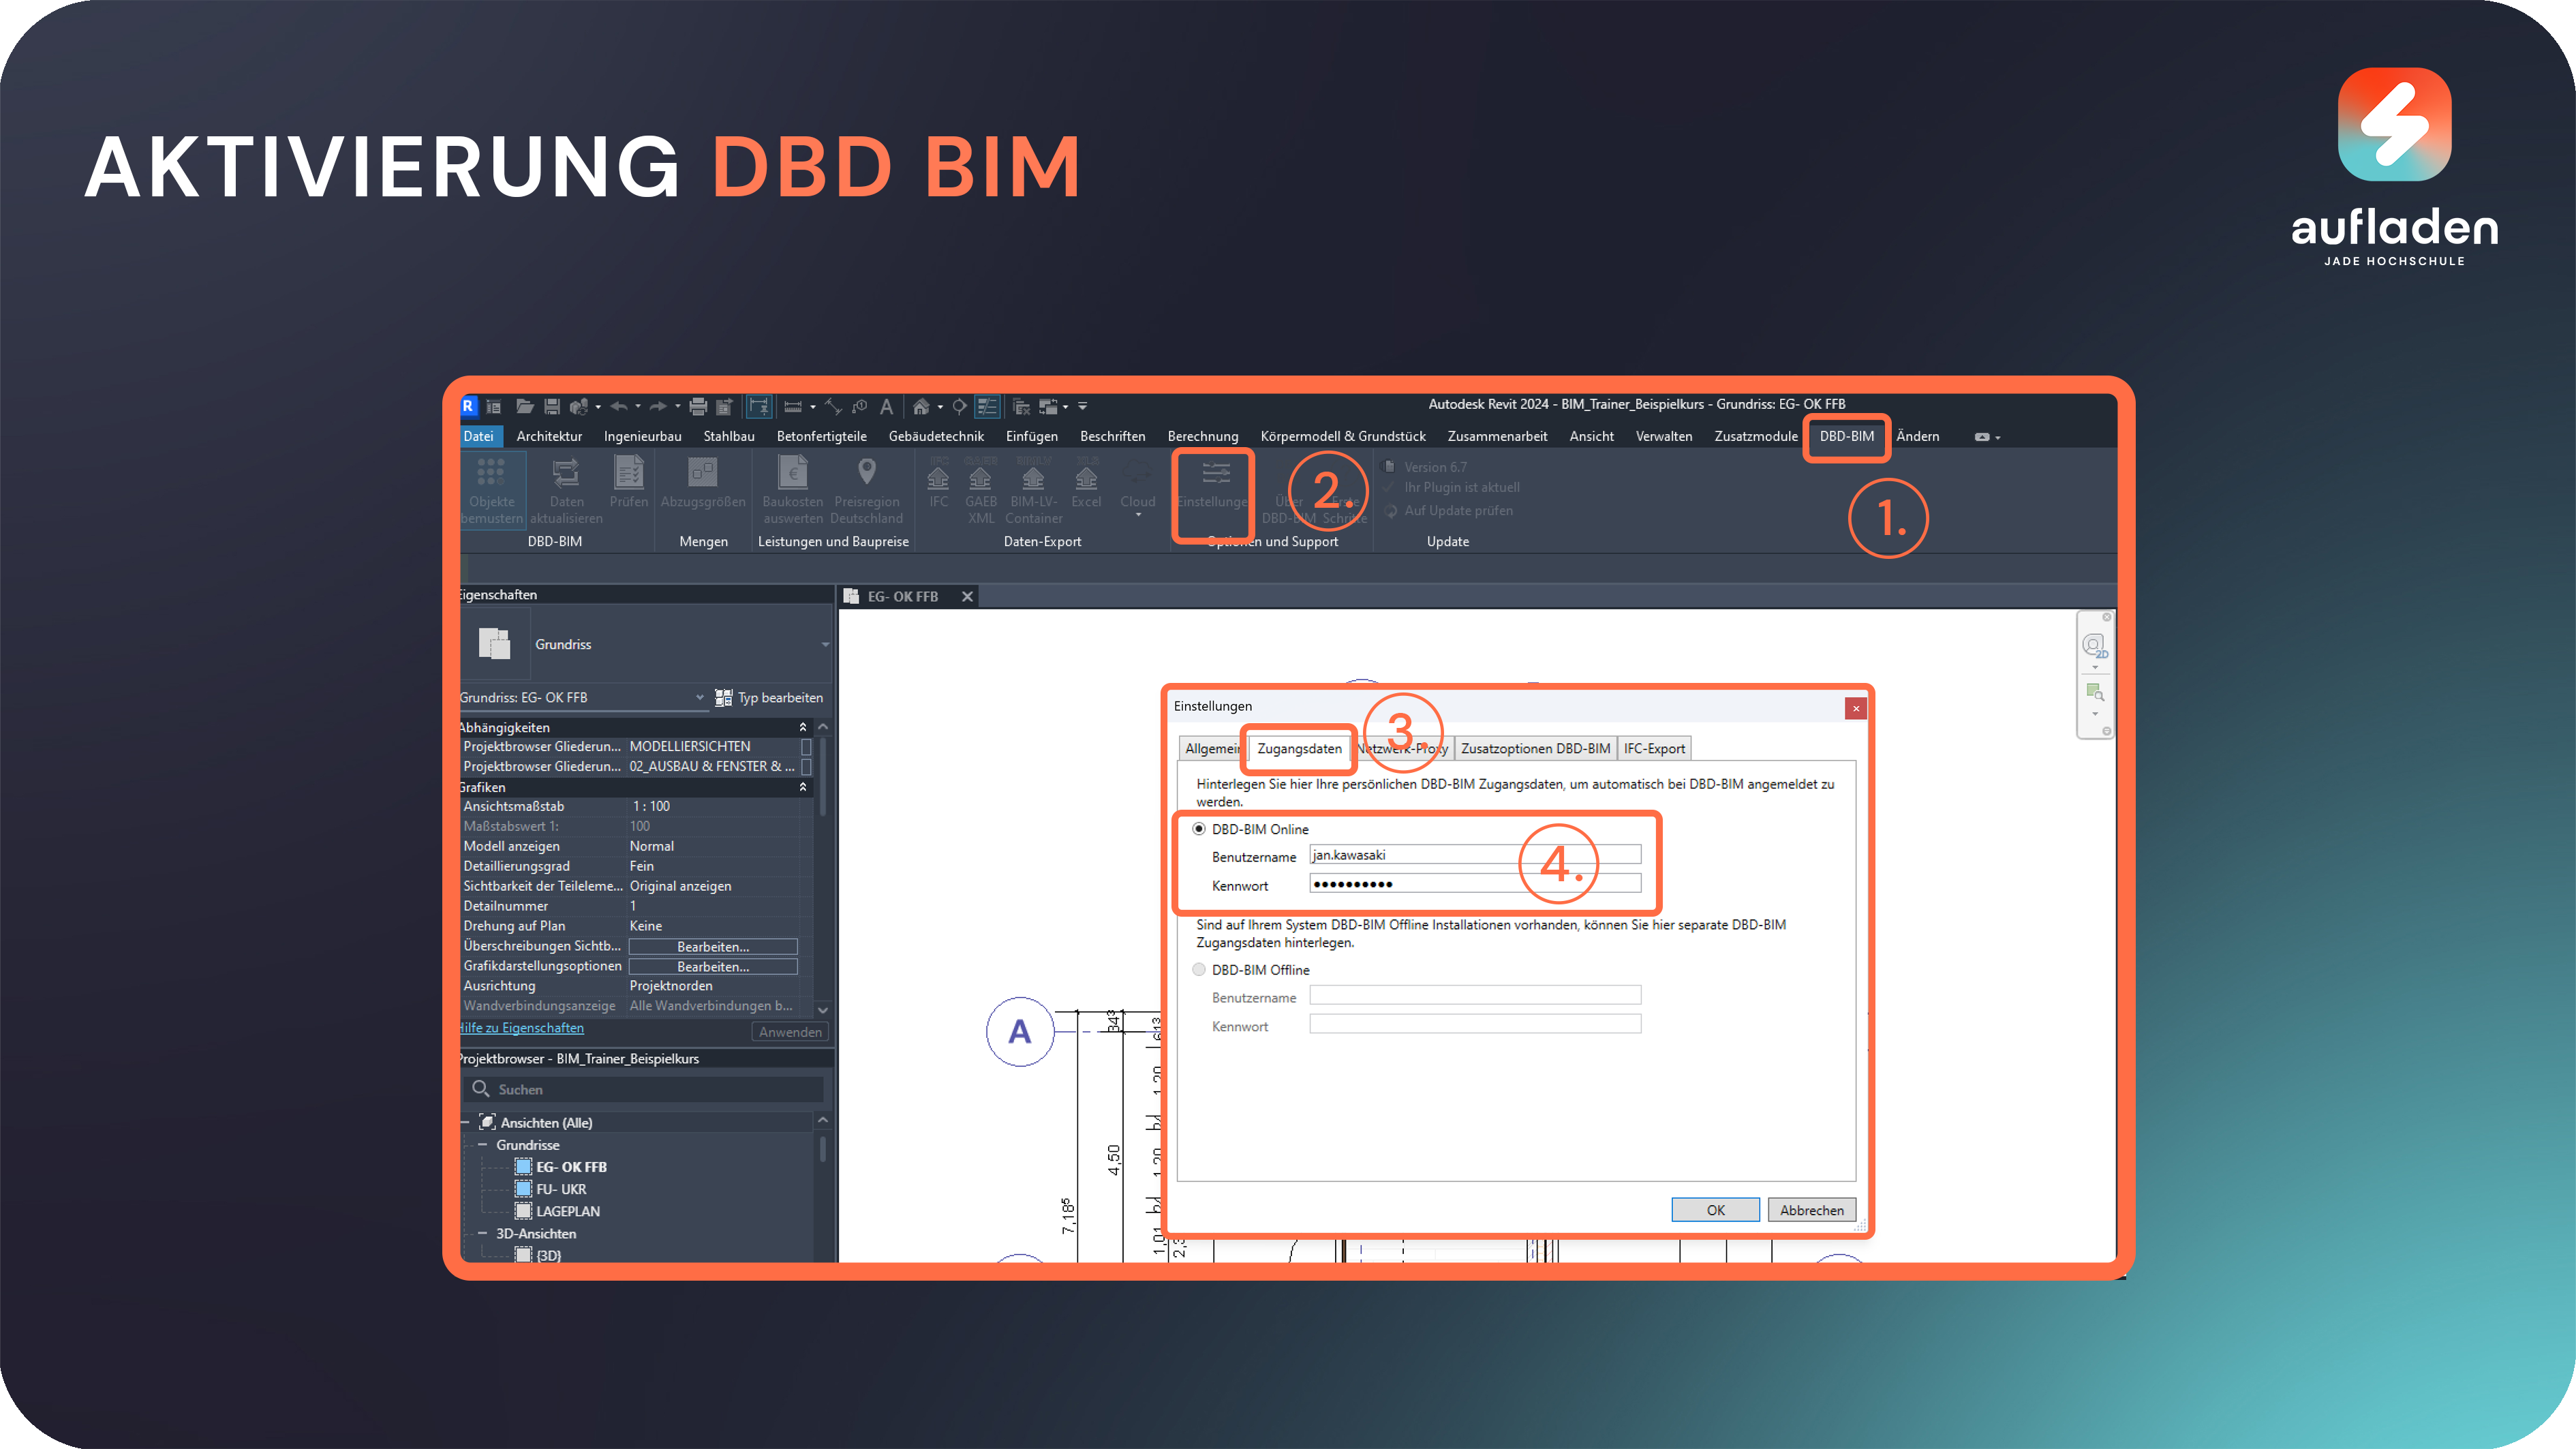Image resolution: width=2576 pixels, height=1449 pixels.
Task: Collapse Ansichten (Alle) tree node
Action: [x=465, y=1122]
